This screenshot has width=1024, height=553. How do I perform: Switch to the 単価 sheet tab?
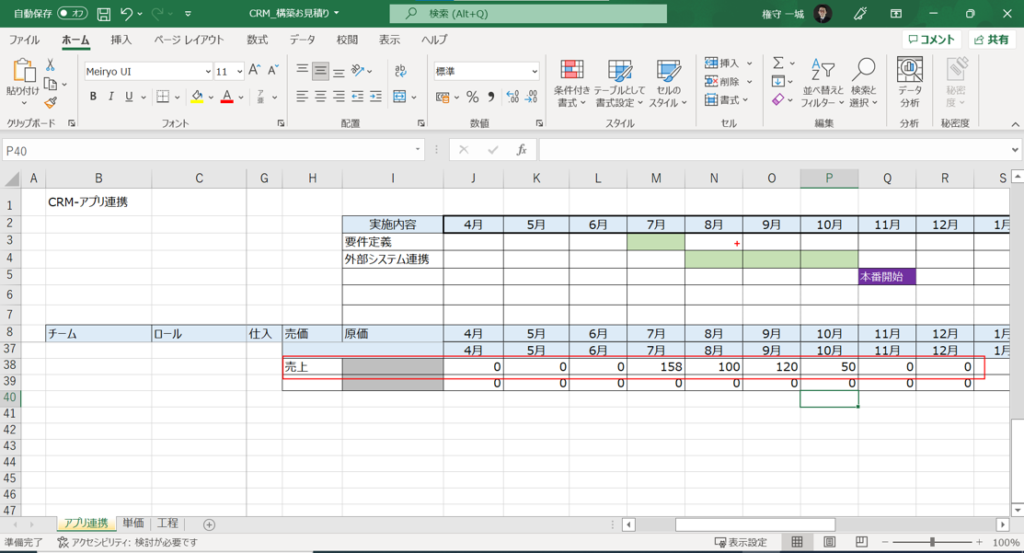tap(133, 524)
